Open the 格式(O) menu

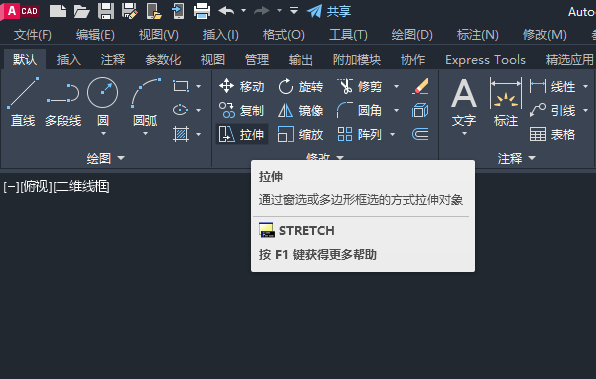pos(284,35)
